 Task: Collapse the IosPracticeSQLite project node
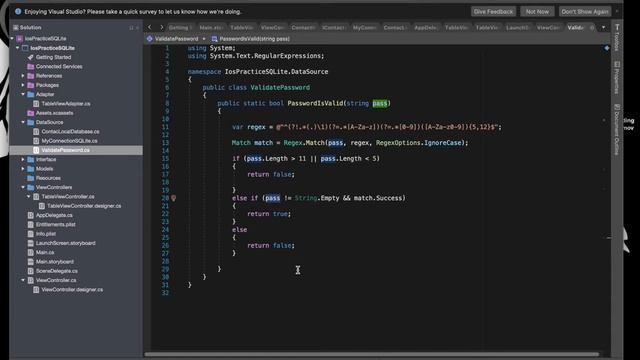tap(18, 48)
